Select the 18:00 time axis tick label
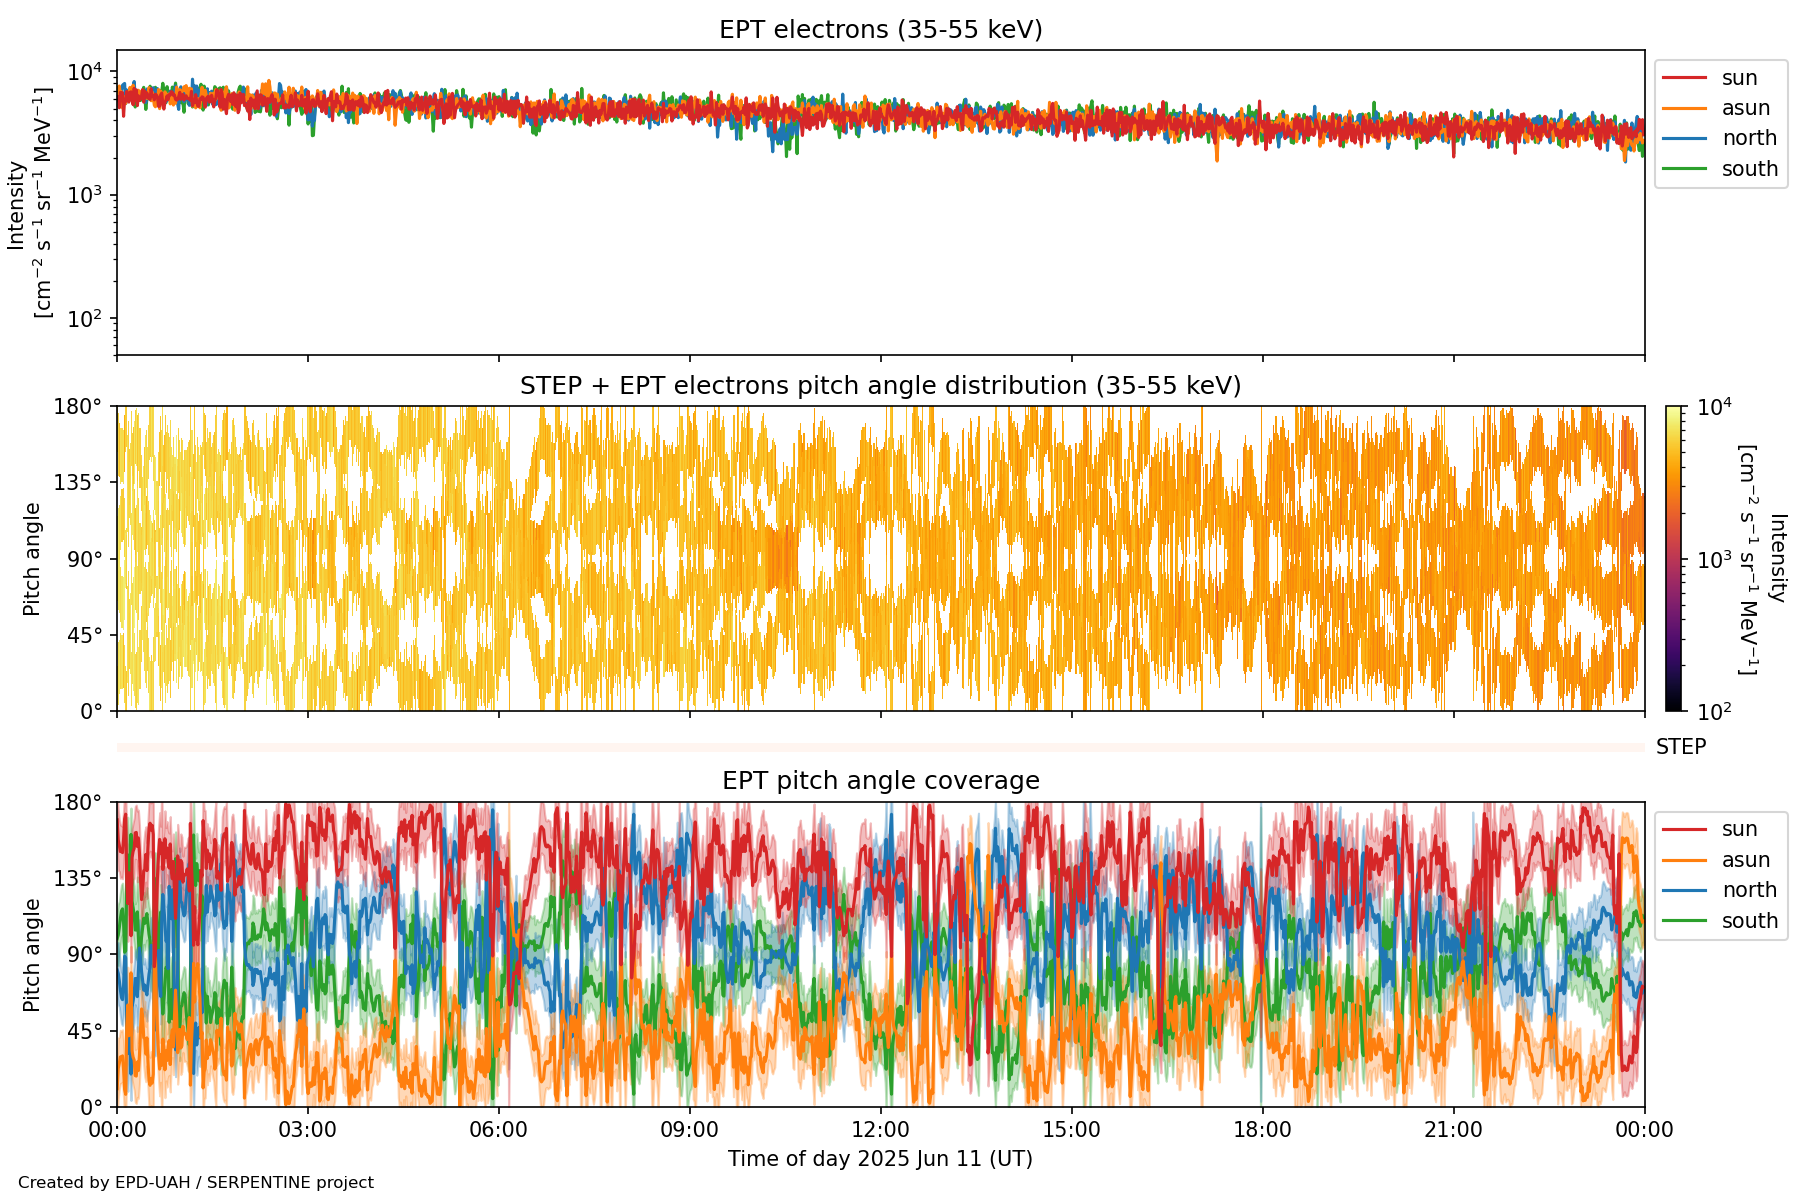1800x1200 pixels. click(x=1262, y=1130)
